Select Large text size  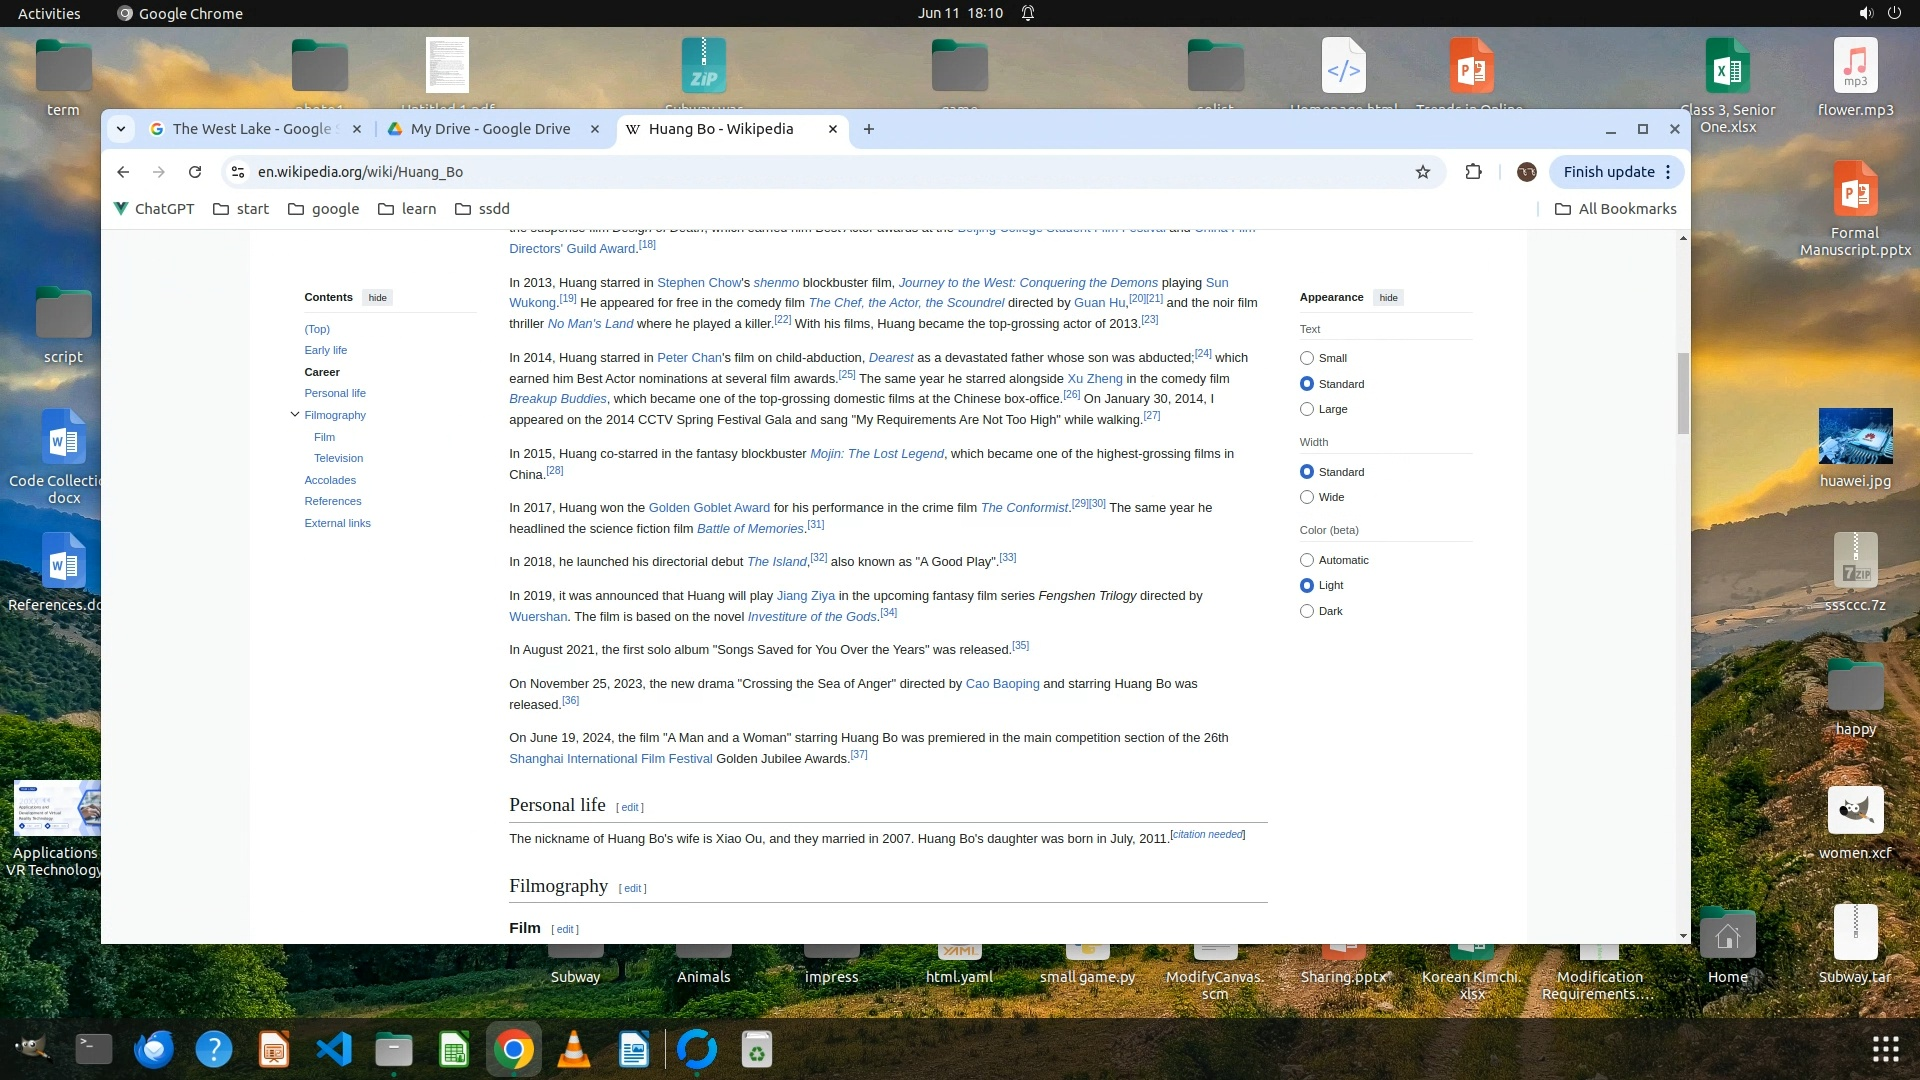pyautogui.click(x=1307, y=409)
